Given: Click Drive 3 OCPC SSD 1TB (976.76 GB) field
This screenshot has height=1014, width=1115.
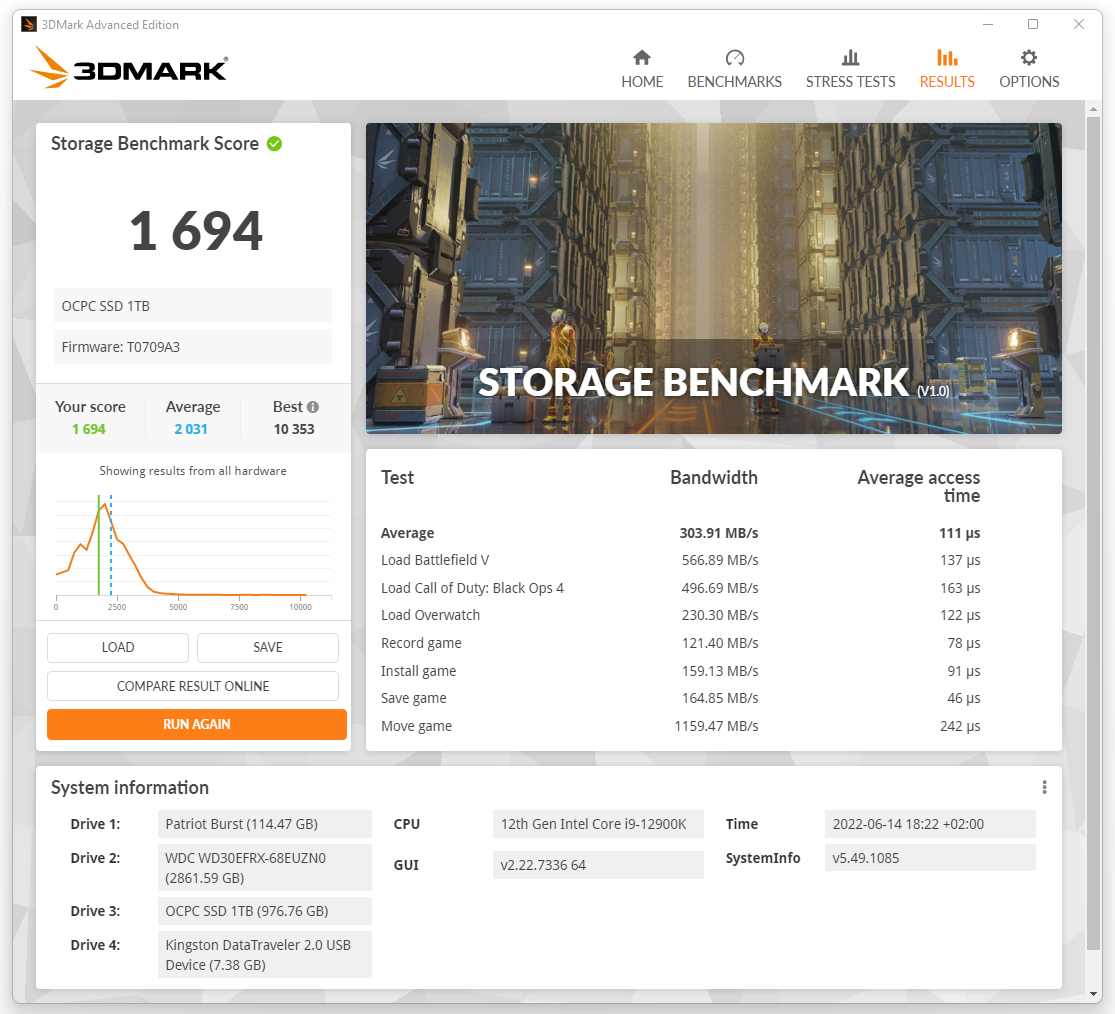Looking at the screenshot, I should 265,911.
